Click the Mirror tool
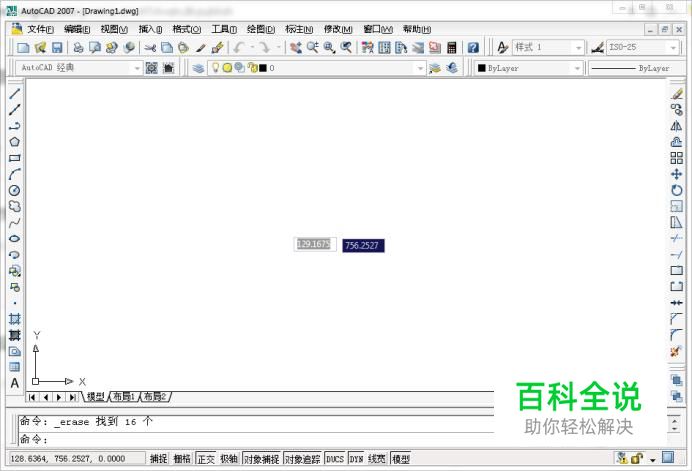 click(677, 126)
